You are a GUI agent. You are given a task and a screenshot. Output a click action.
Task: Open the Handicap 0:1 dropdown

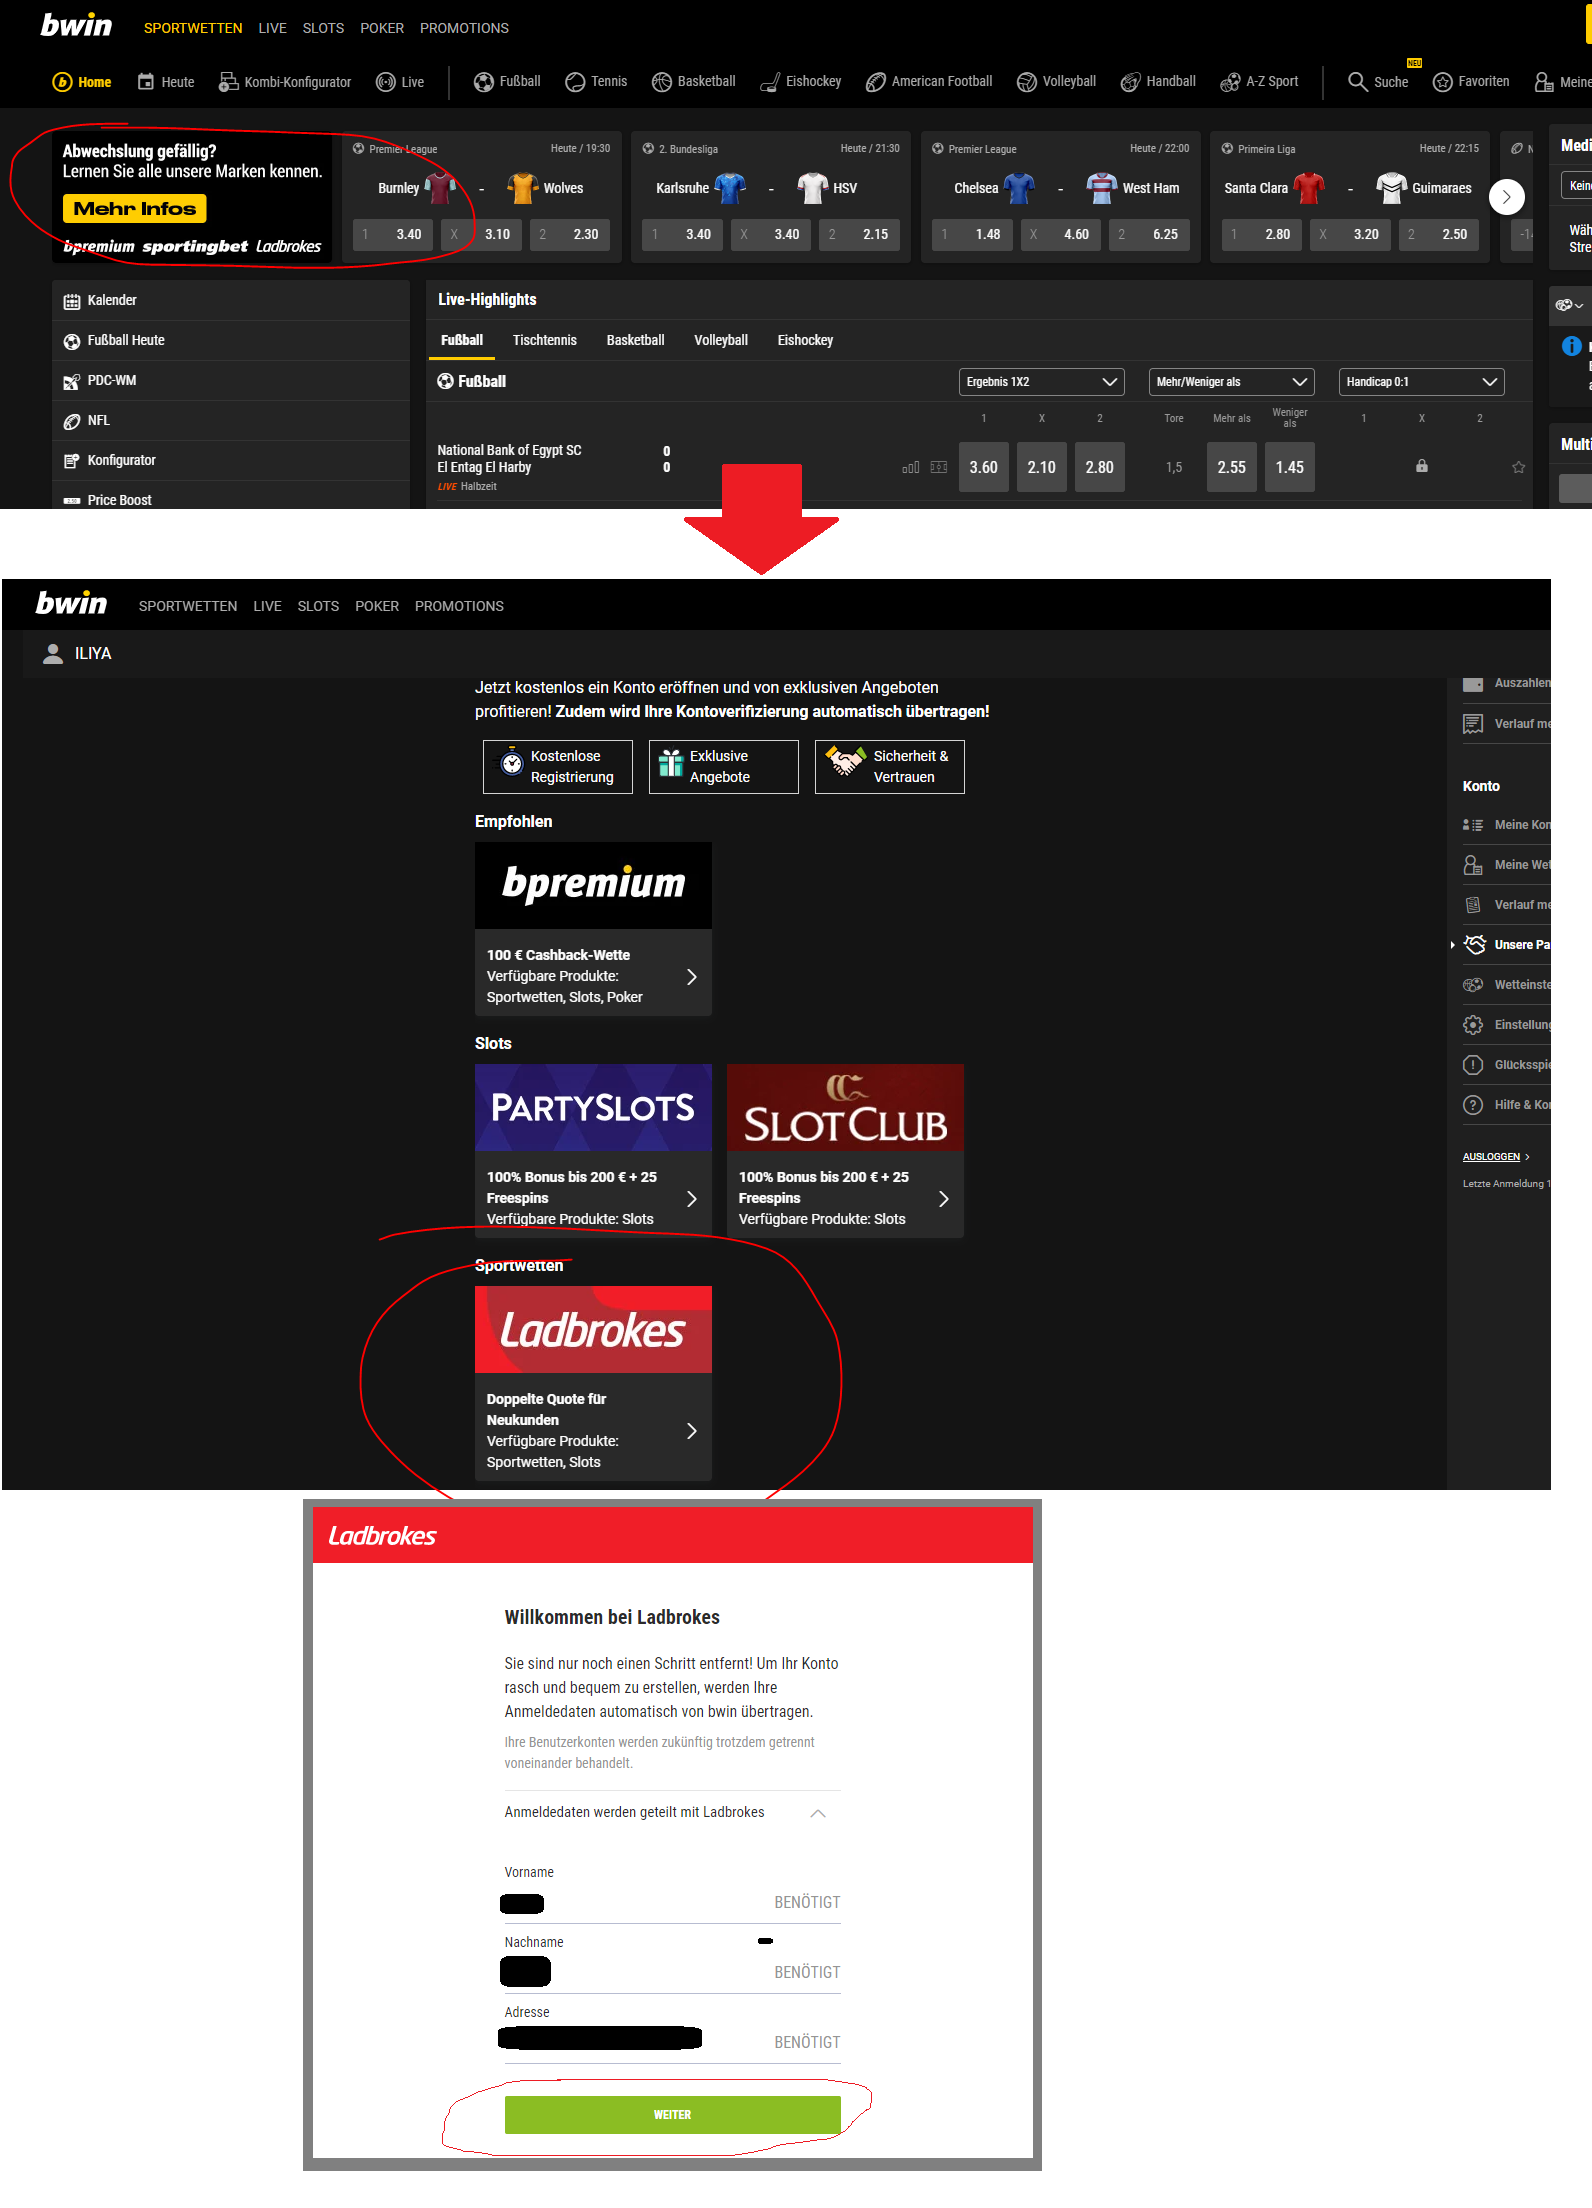click(1421, 382)
